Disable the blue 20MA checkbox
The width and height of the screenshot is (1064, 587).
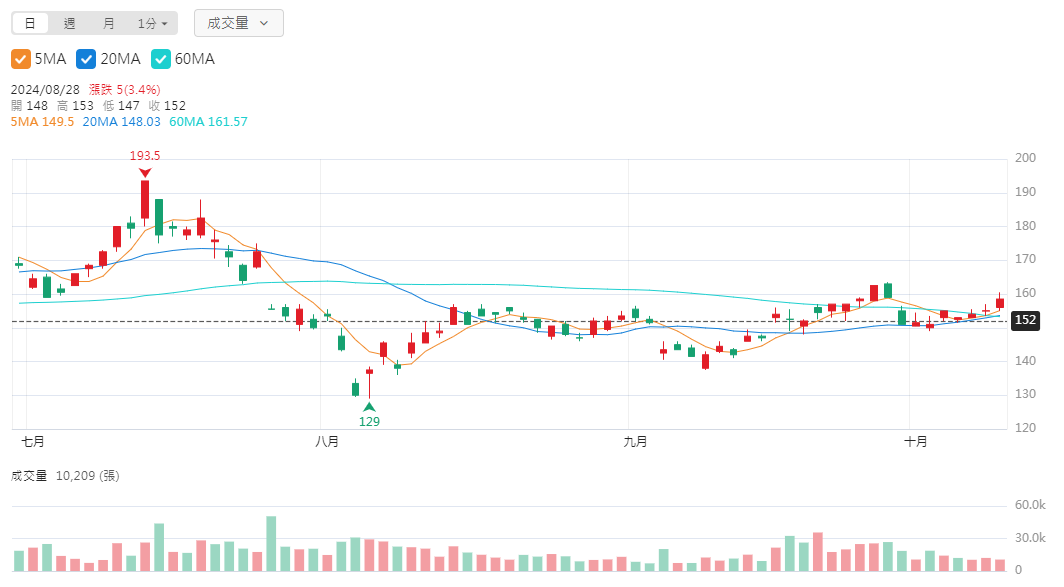click(x=86, y=59)
